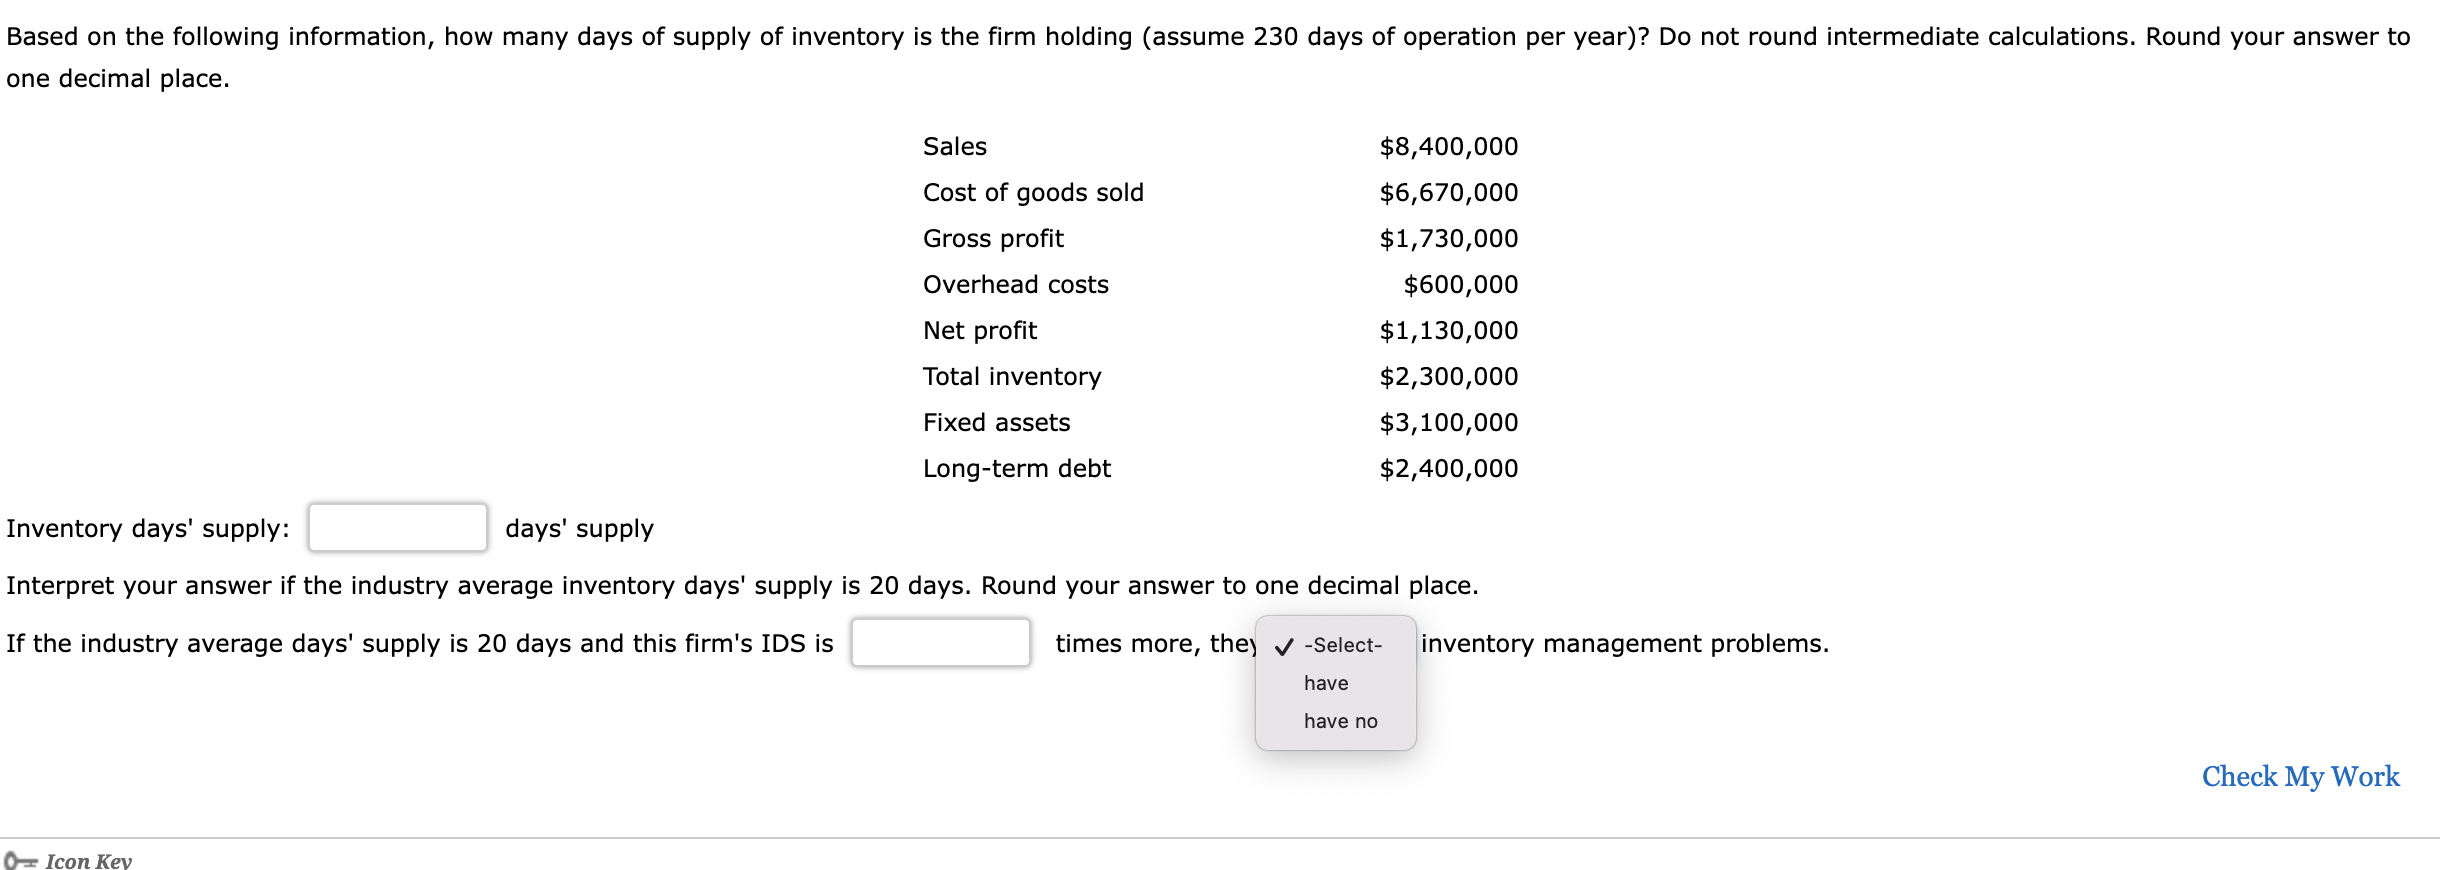The height and width of the screenshot is (870, 2440).
Task: Select "have" from the dropdown
Action: pyautogui.click(x=1326, y=683)
